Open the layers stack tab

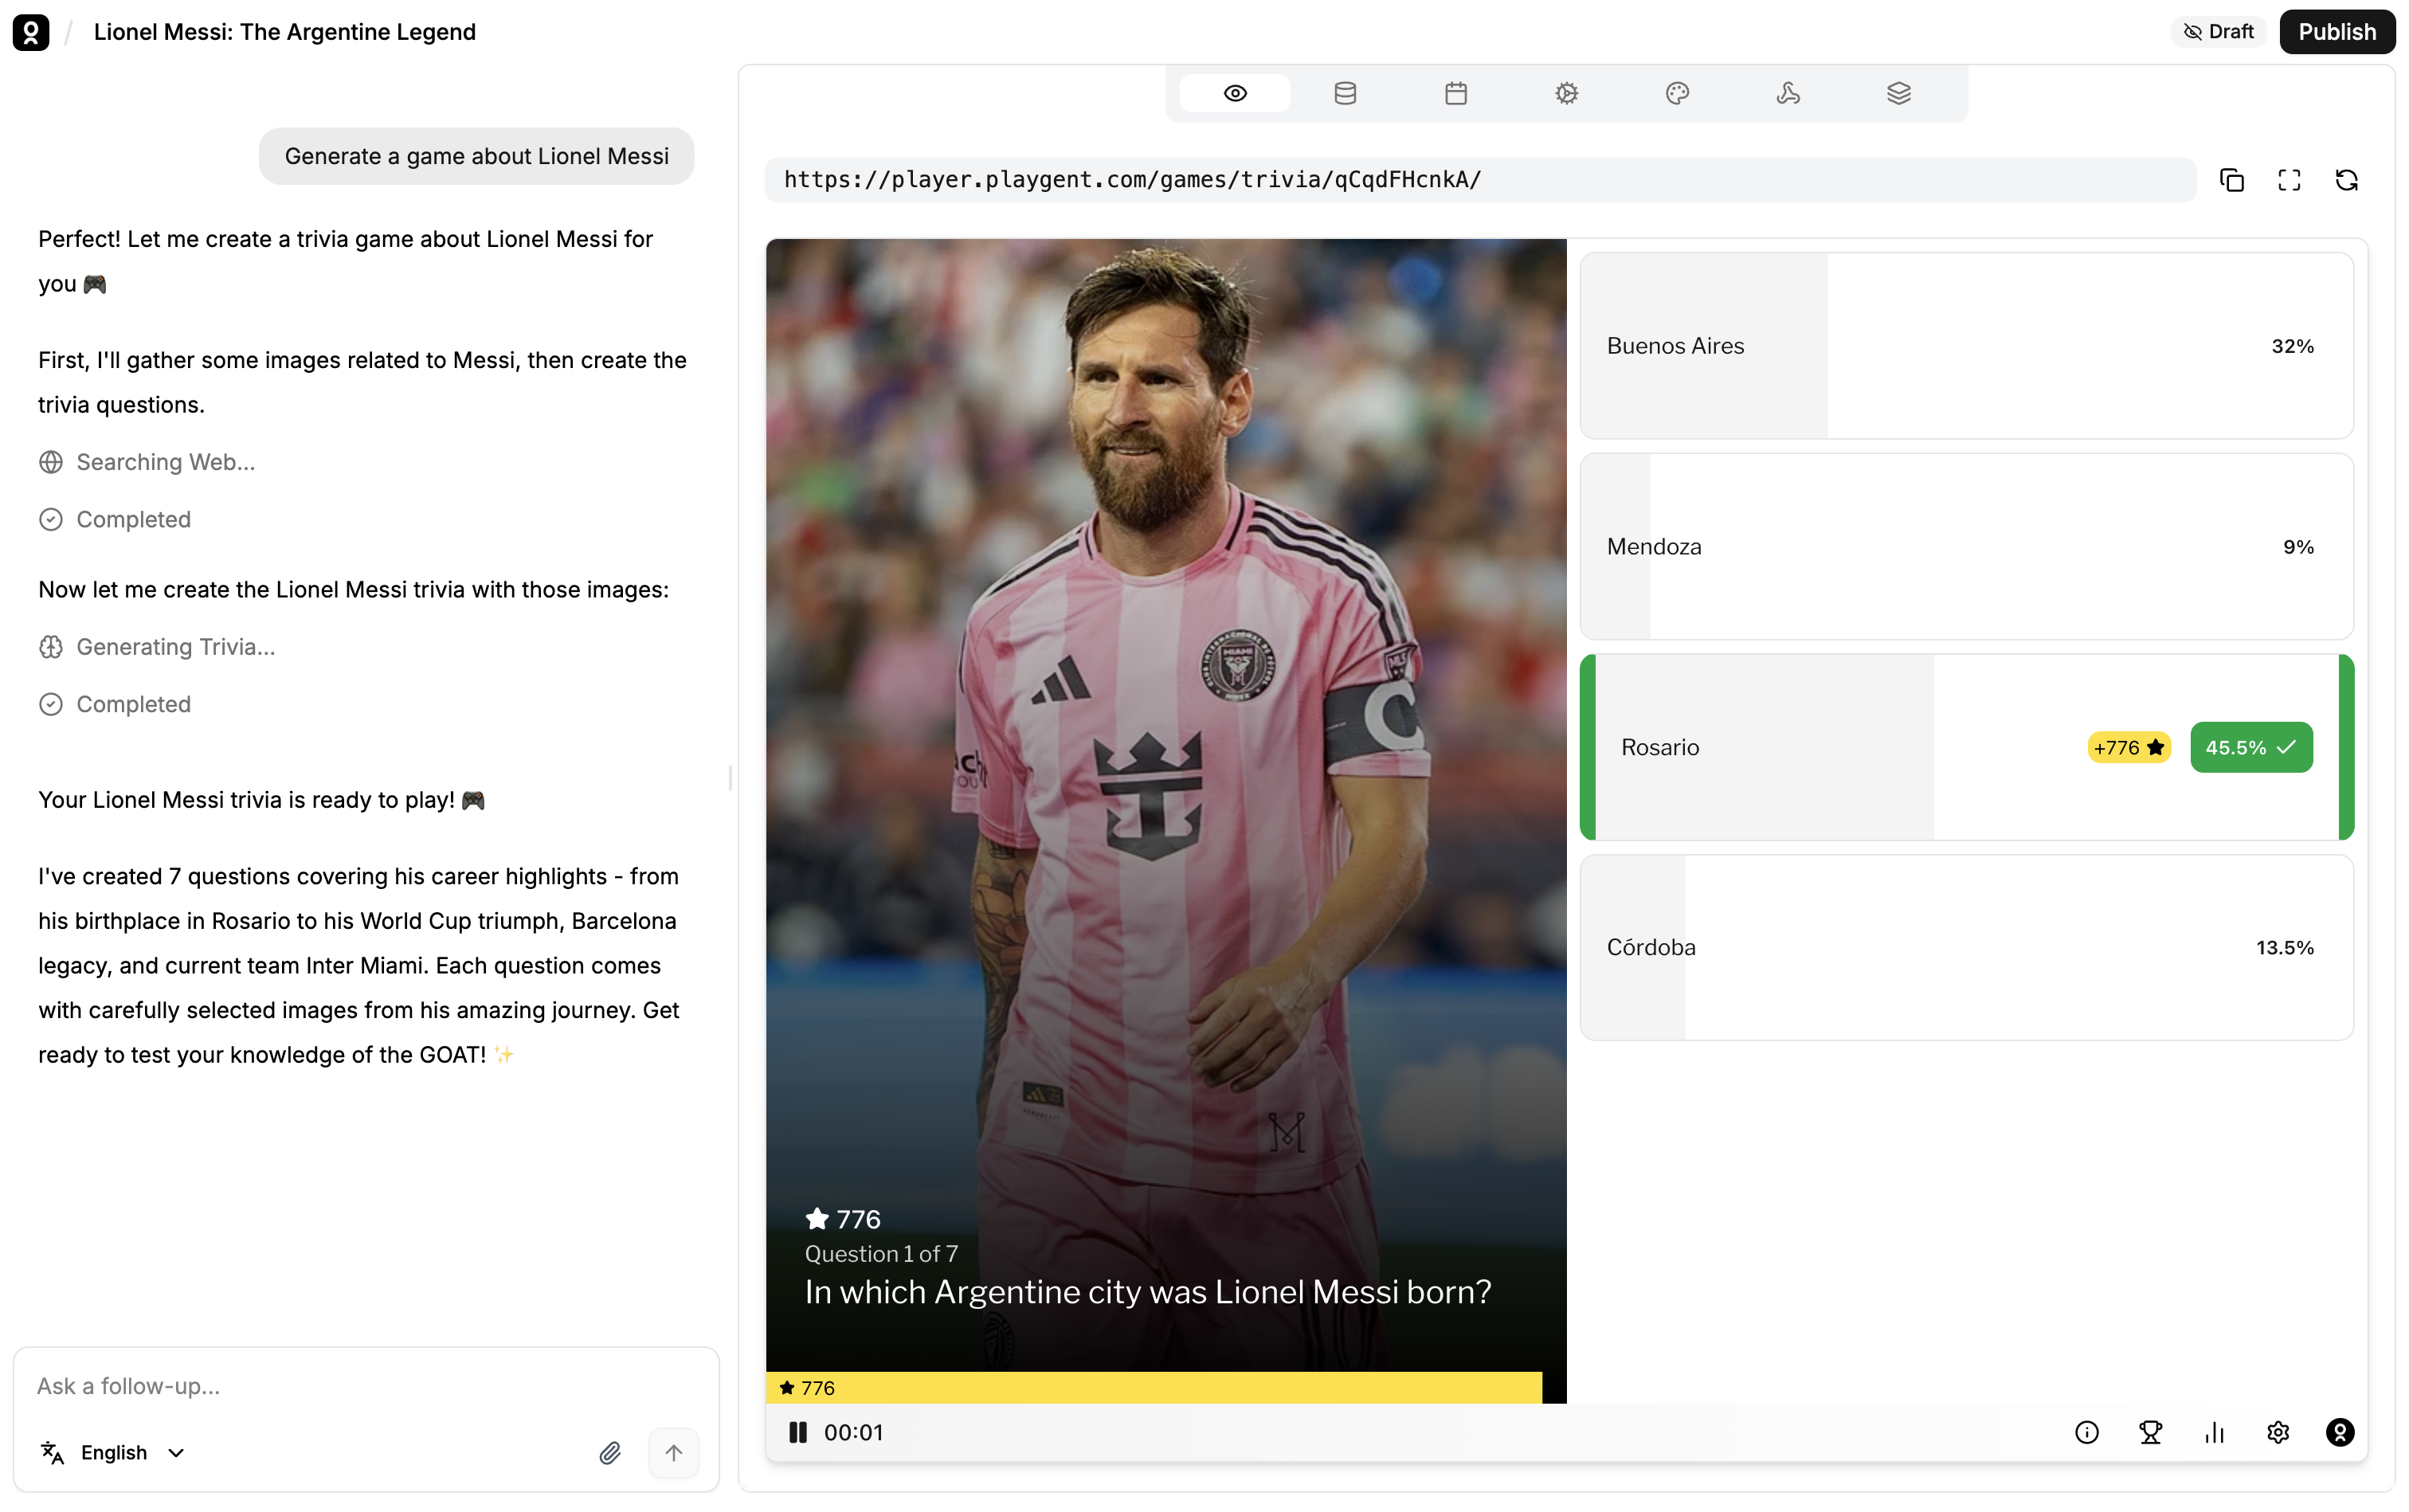tap(1898, 93)
